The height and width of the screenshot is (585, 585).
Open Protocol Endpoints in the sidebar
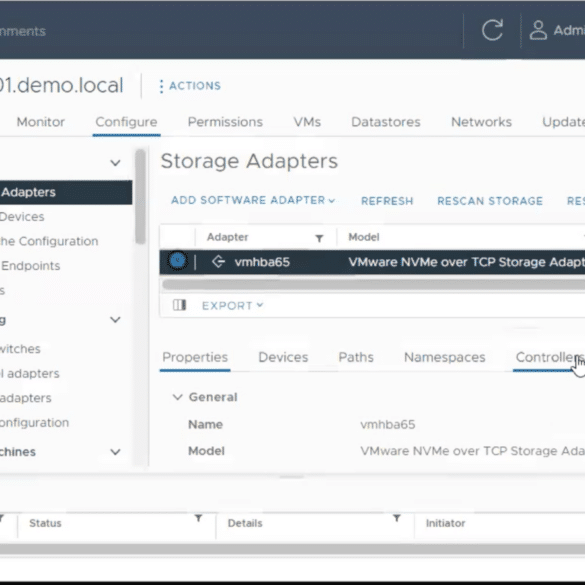[30, 266]
